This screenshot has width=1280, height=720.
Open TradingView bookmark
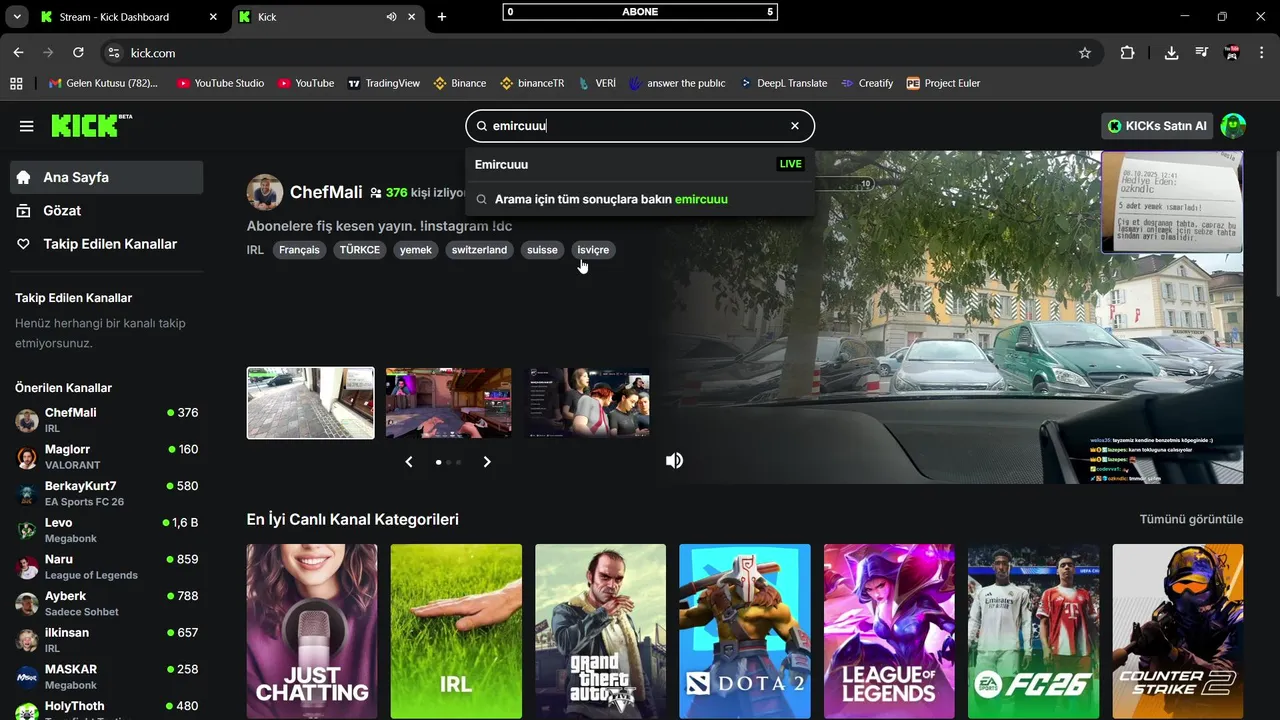(383, 83)
